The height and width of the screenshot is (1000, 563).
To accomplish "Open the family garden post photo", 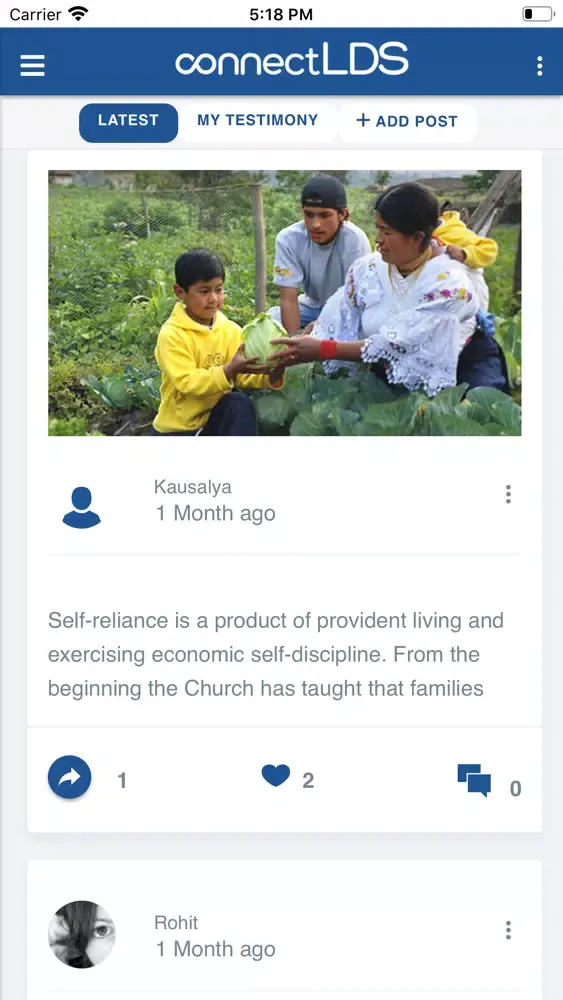I will (284, 303).
